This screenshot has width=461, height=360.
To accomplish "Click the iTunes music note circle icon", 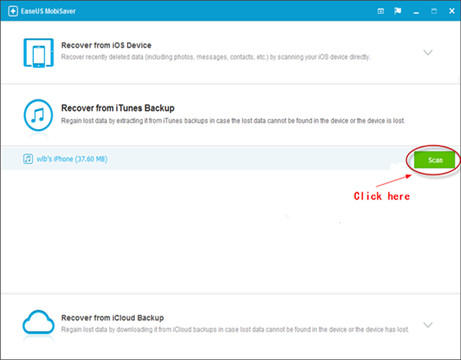I will click(x=38, y=115).
